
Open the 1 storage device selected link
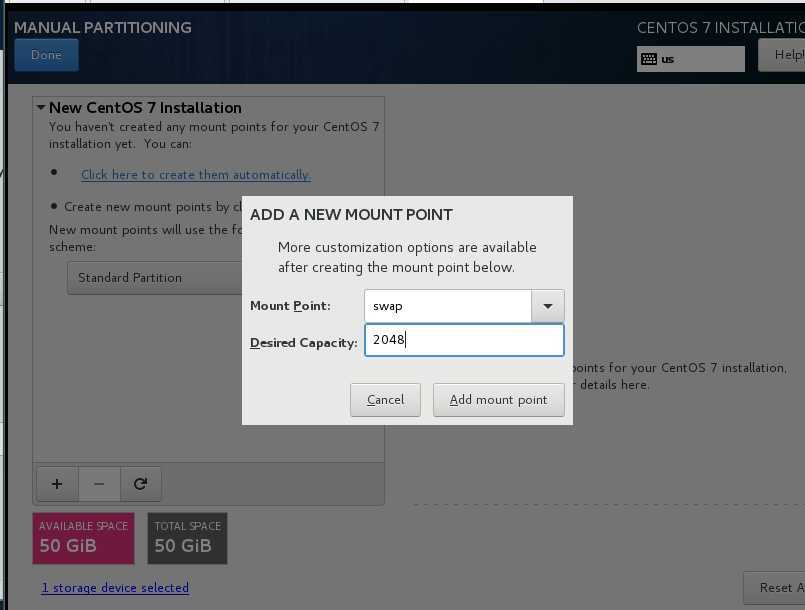coord(115,587)
